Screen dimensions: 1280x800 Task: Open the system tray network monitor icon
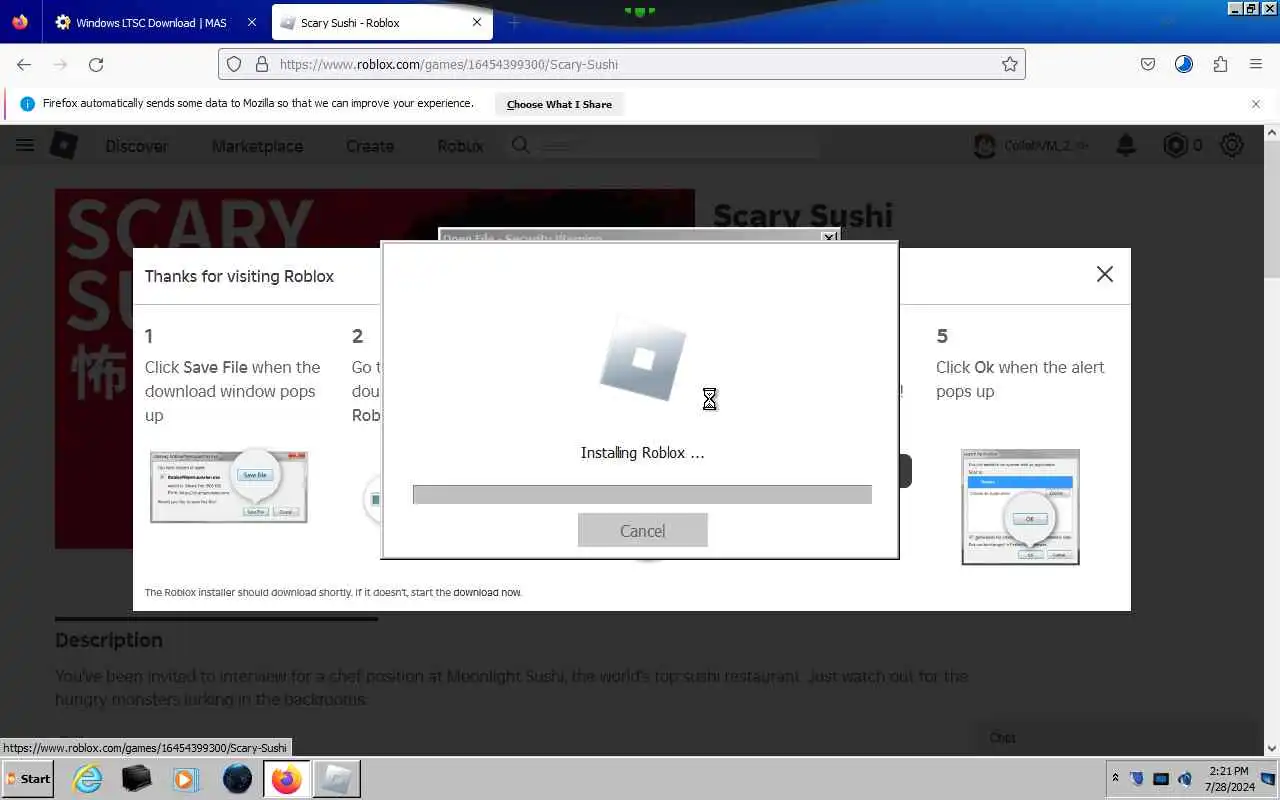[1160, 779]
